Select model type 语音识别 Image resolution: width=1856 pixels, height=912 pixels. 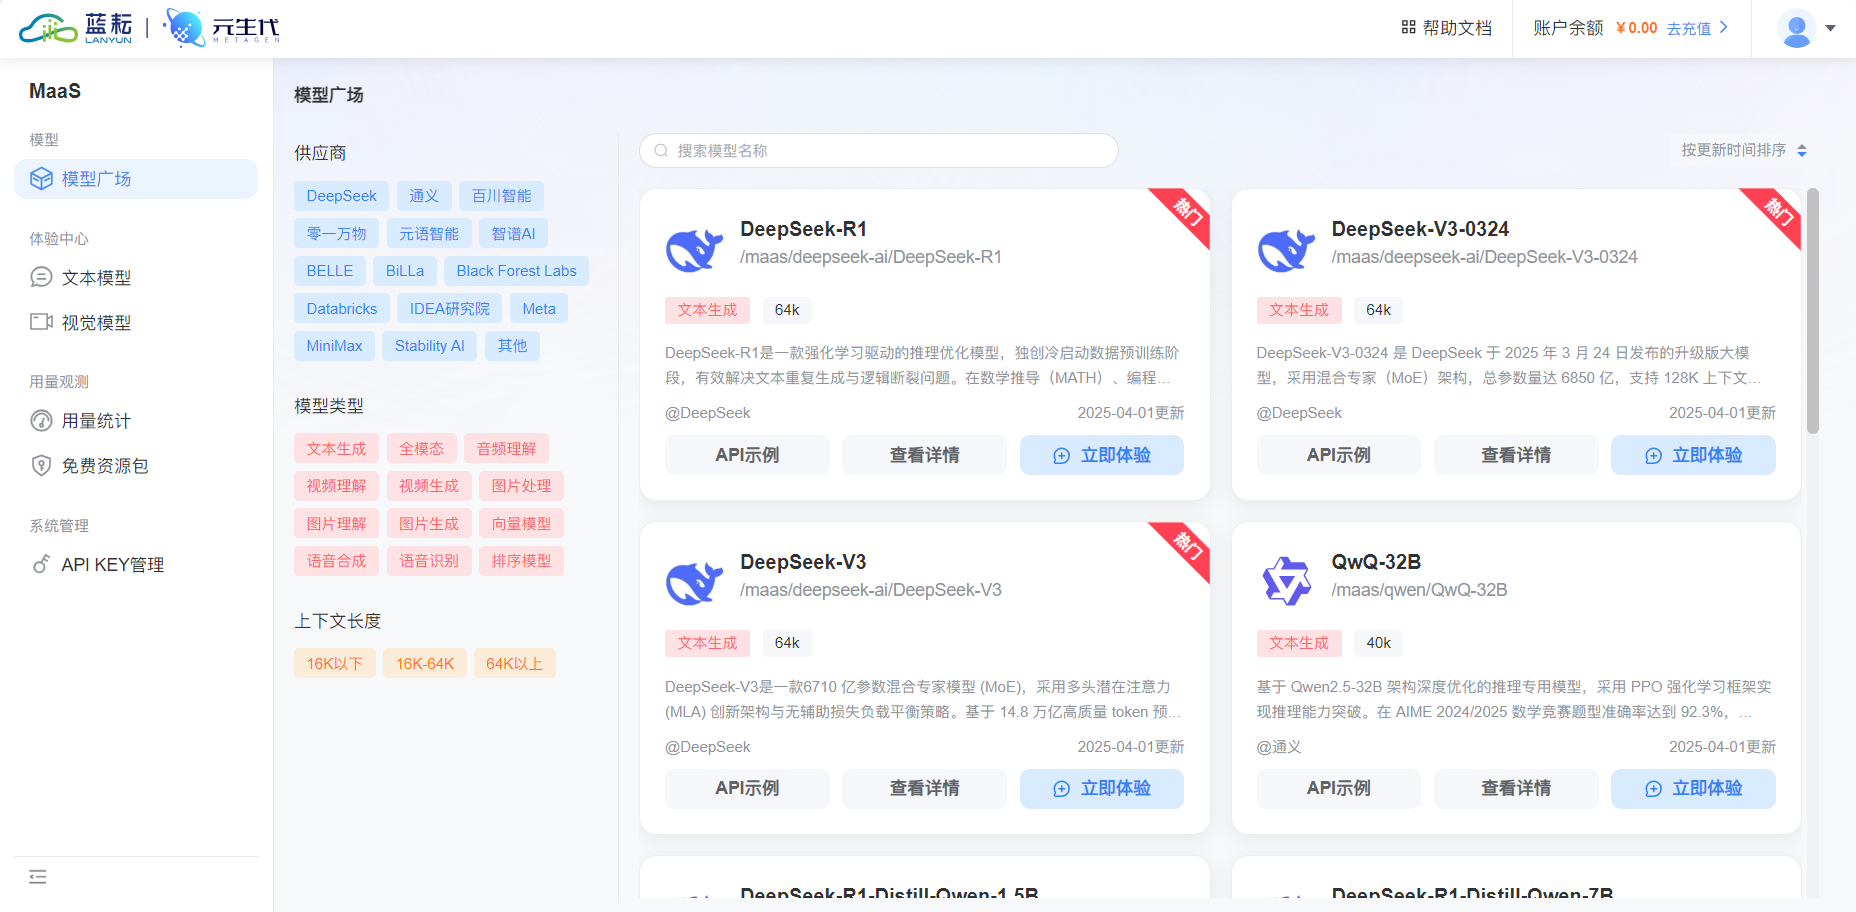point(429,561)
